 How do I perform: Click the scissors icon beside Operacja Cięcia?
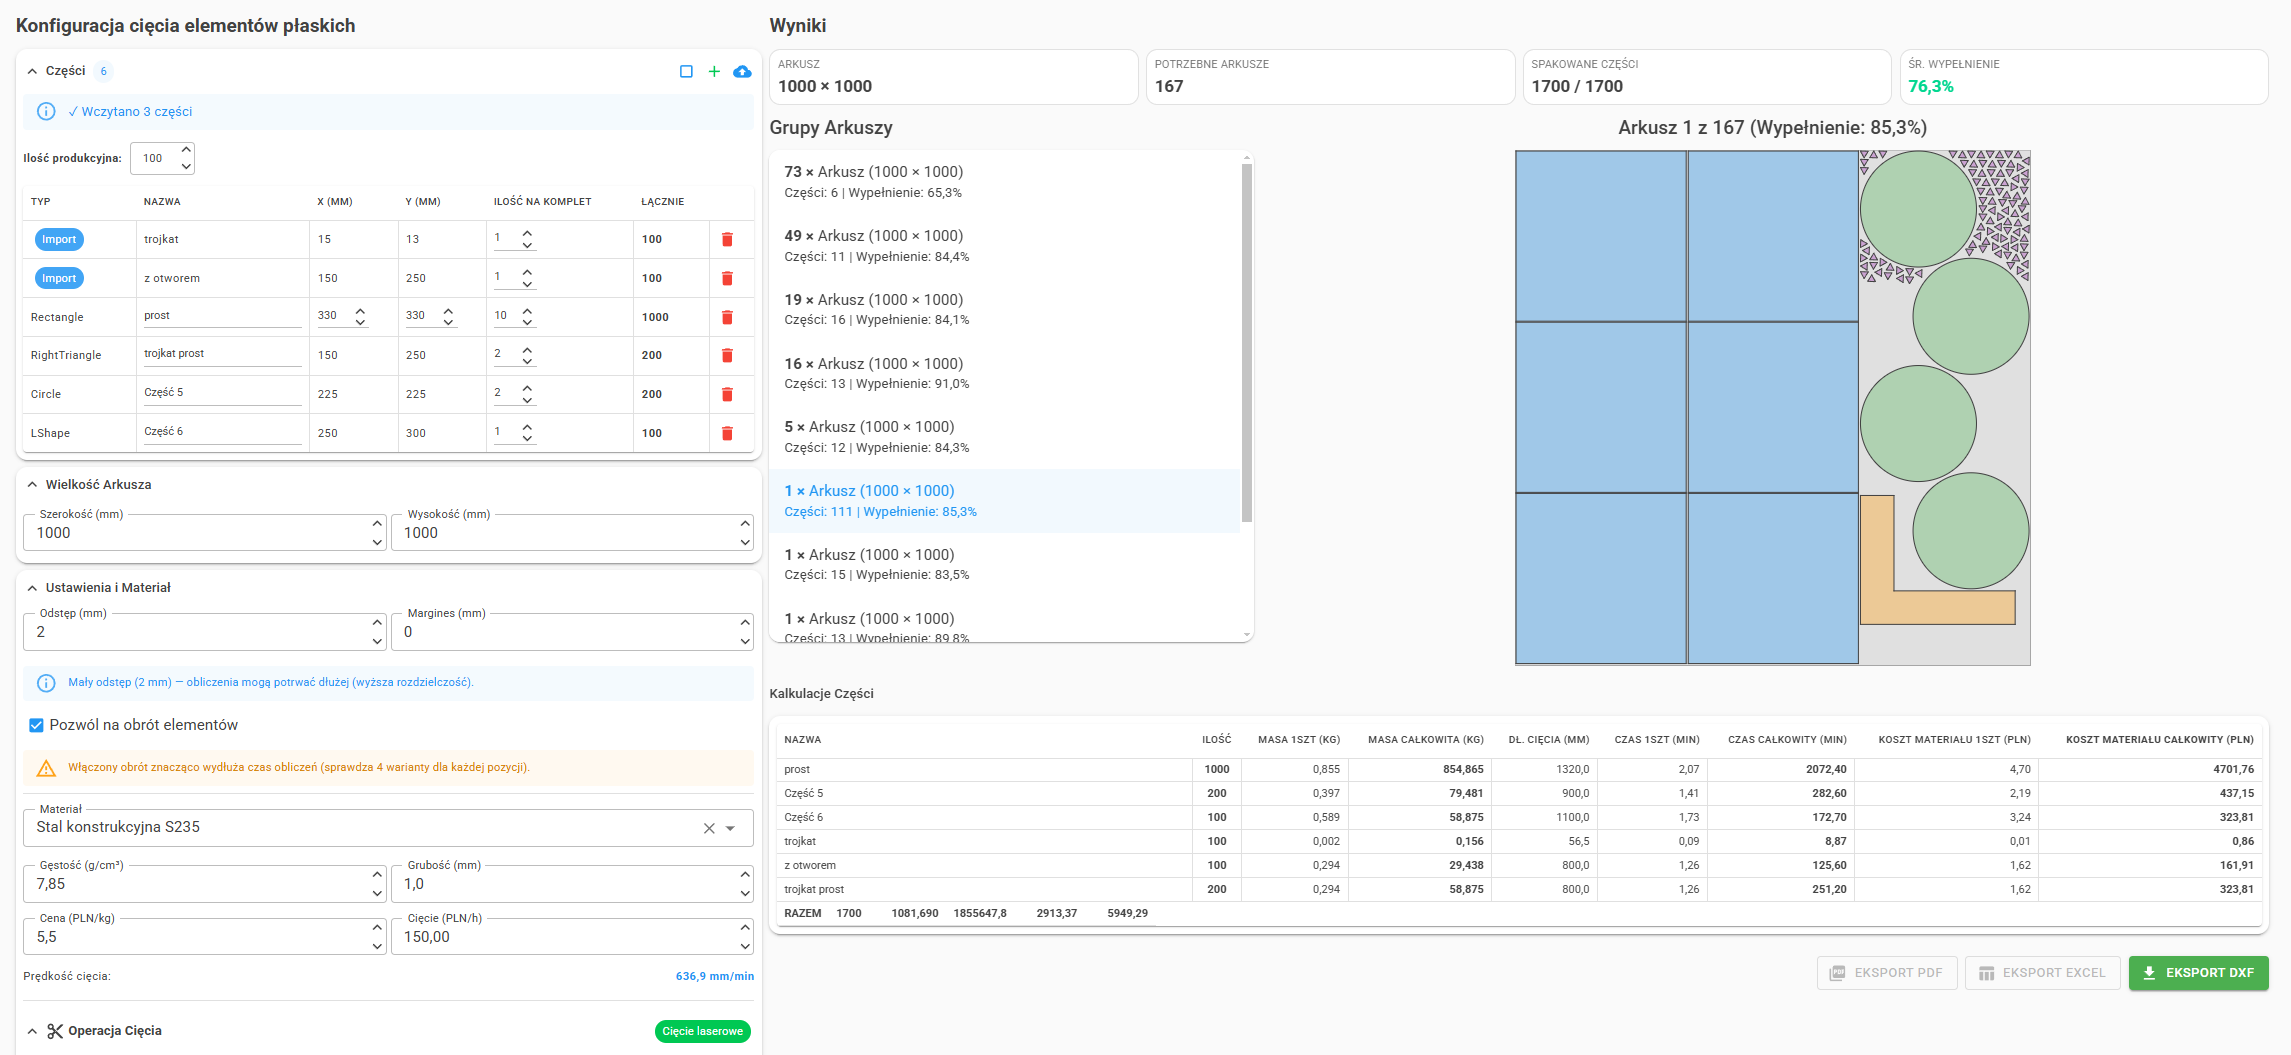click(x=57, y=1030)
